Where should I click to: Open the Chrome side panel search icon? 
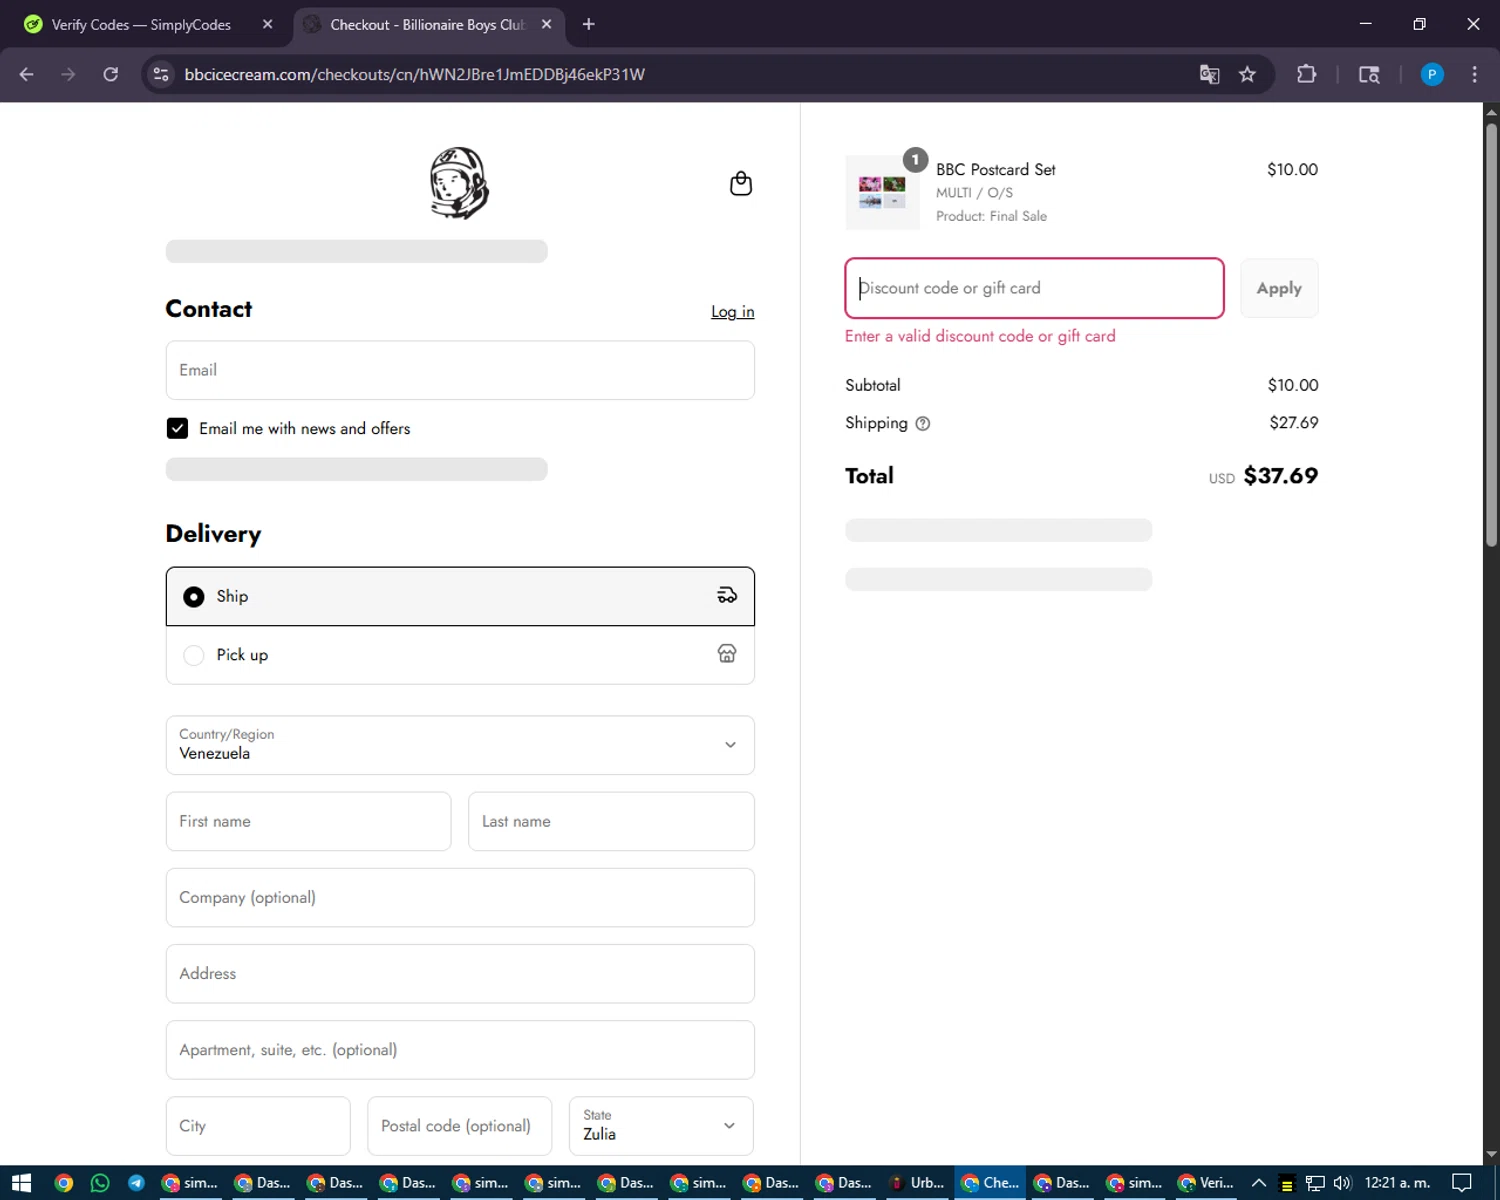[x=1369, y=74]
